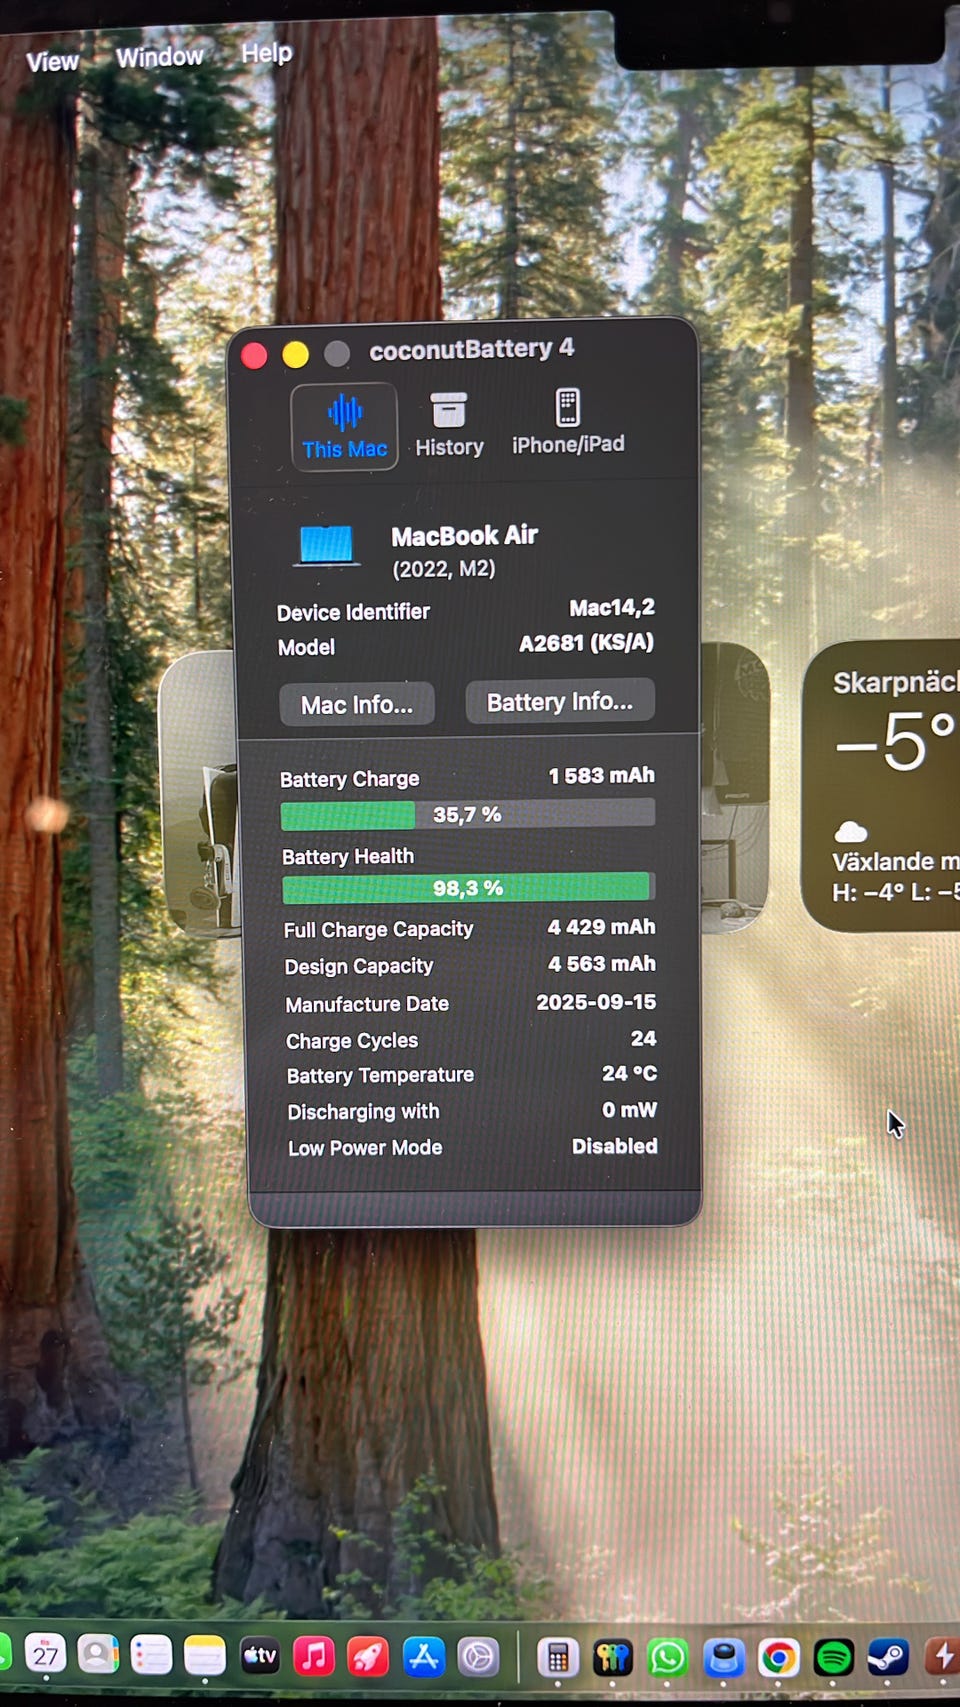
Task: Click Manufacture Date 2025-09-15
Action: point(596,1002)
